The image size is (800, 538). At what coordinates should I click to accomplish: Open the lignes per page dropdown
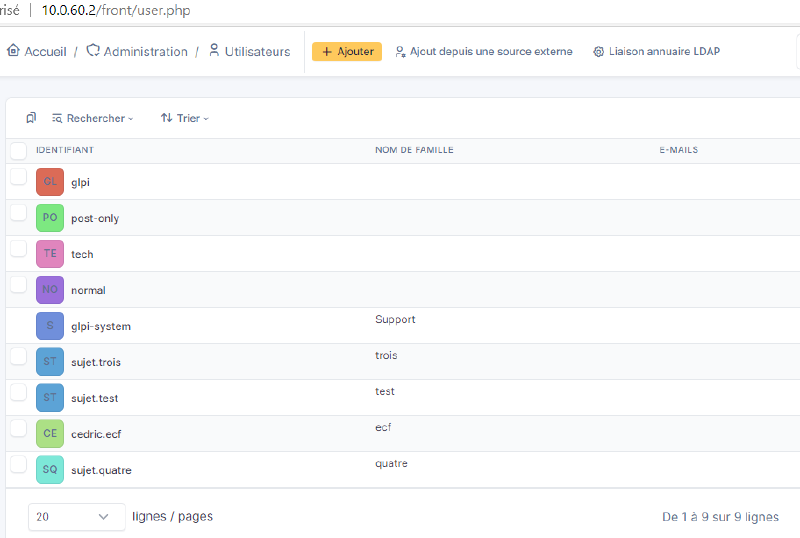(77, 517)
